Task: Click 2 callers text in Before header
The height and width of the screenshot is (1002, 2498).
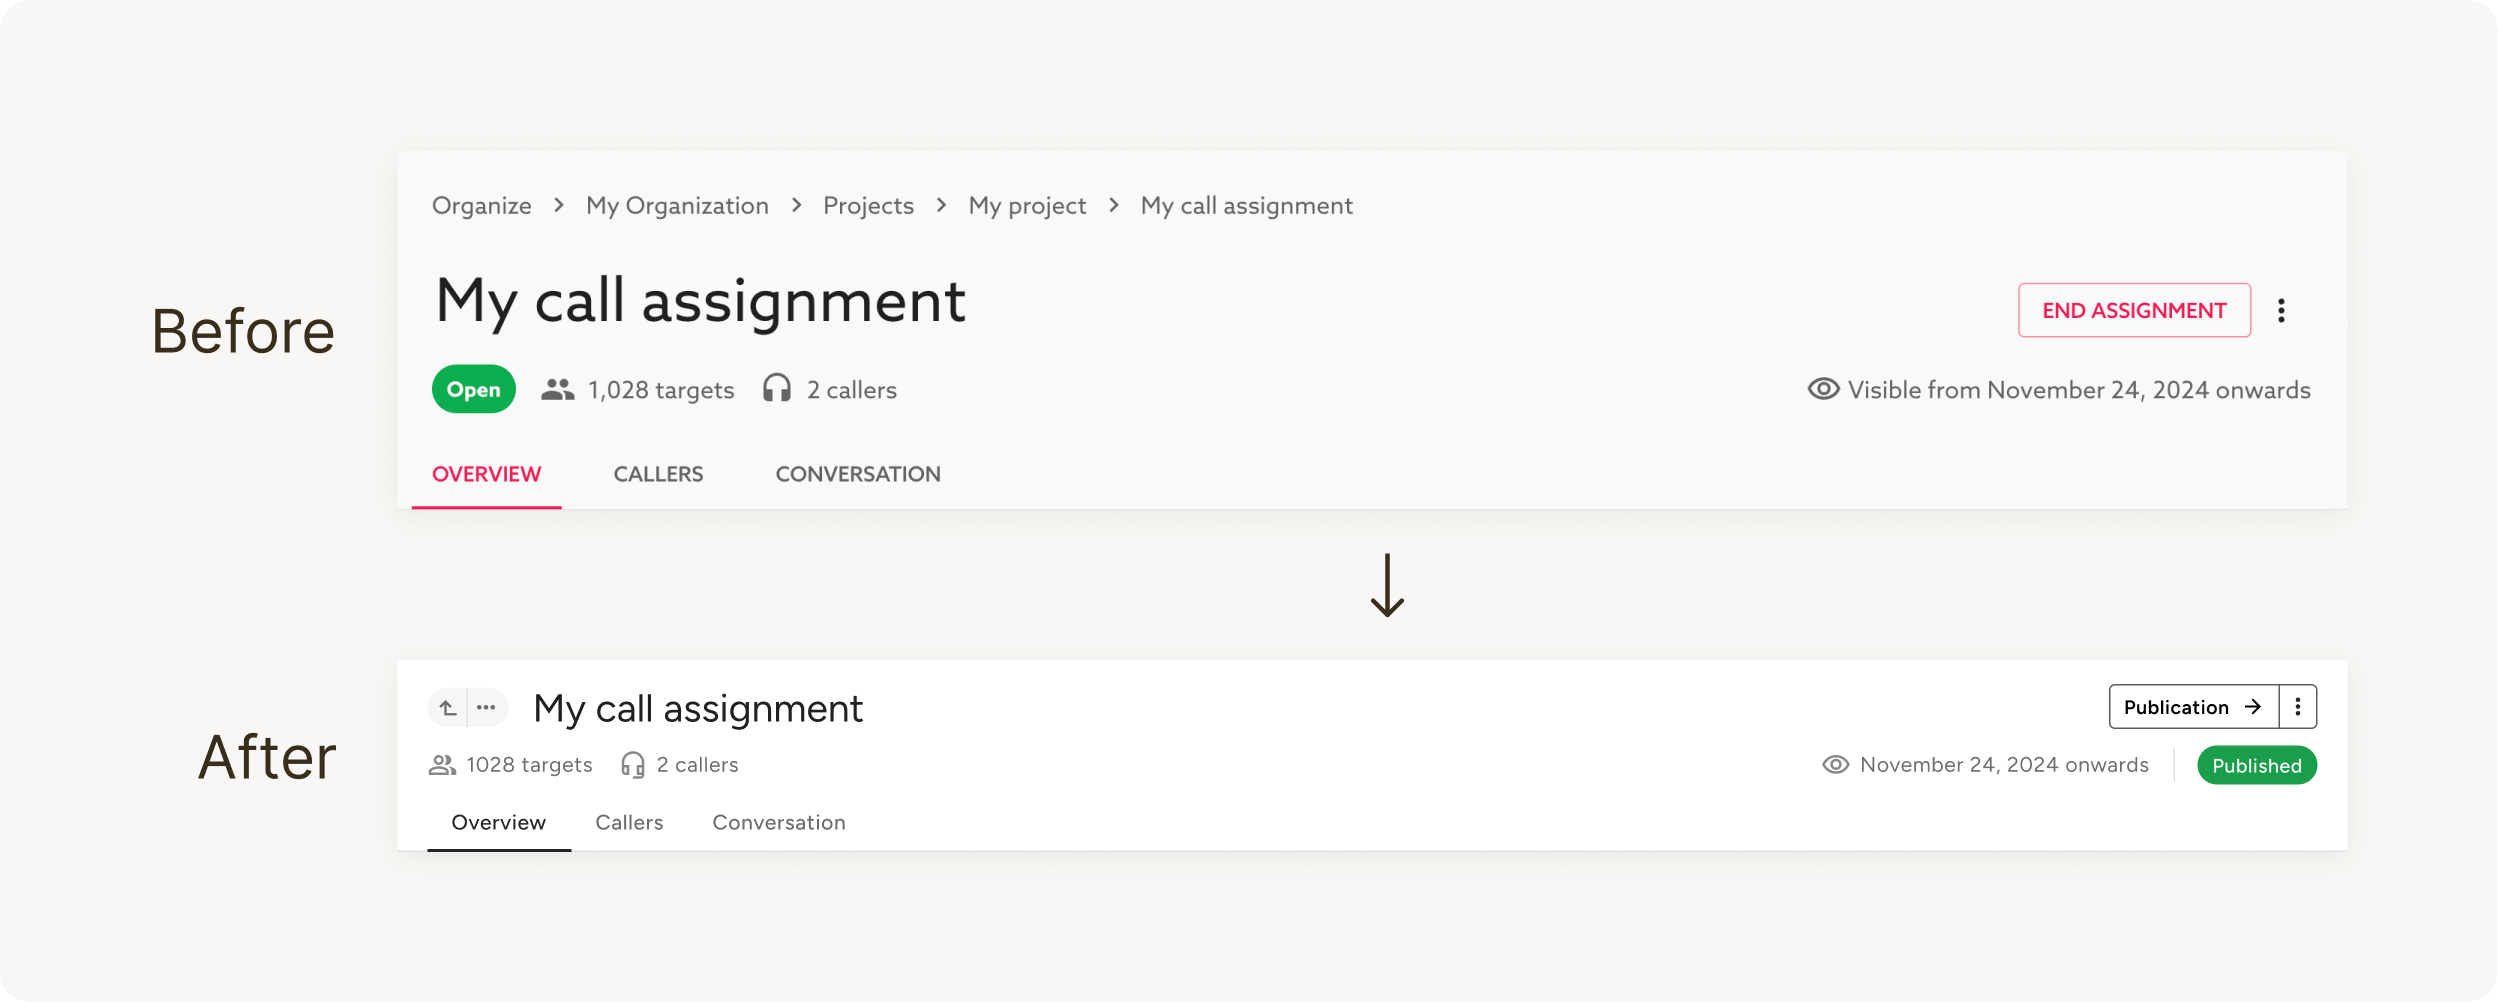Action: click(x=852, y=390)
